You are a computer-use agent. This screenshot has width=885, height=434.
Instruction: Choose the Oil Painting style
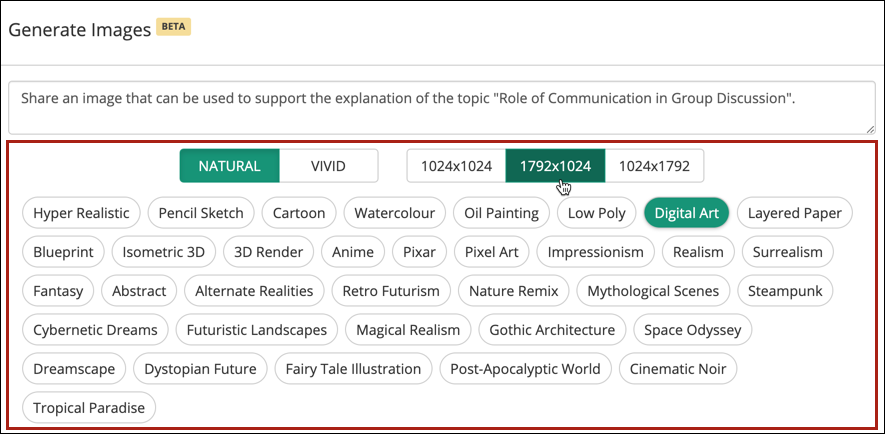click(x=501, y=213)
